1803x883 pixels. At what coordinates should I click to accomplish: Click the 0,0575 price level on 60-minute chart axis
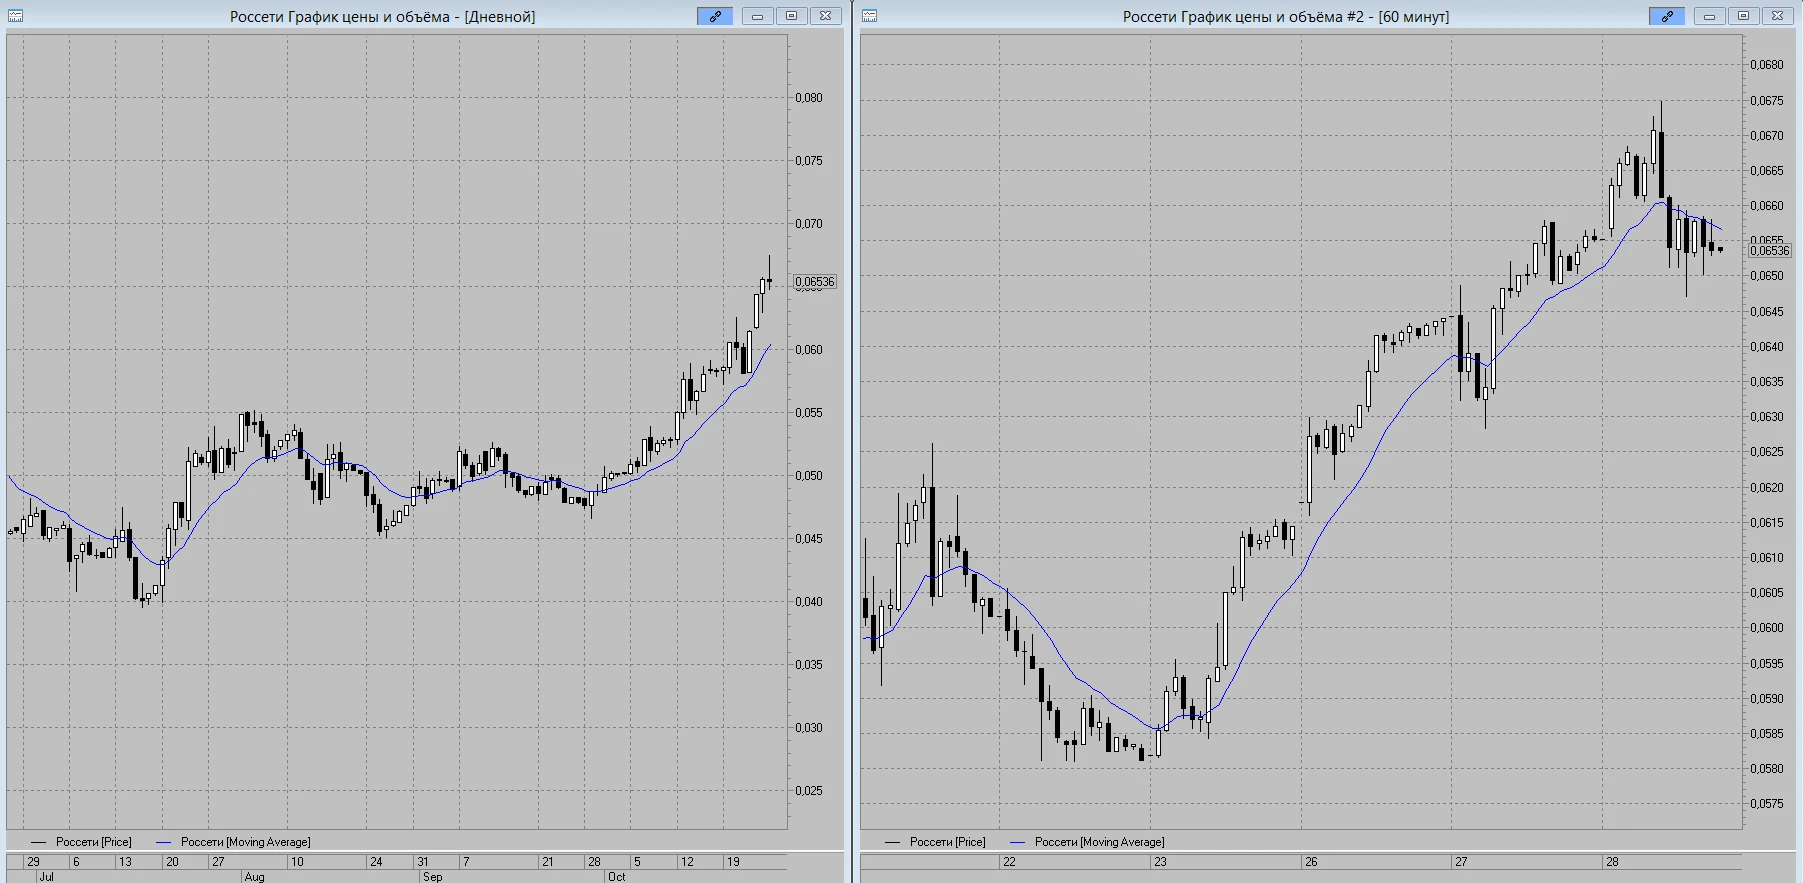pos(1766,804)
